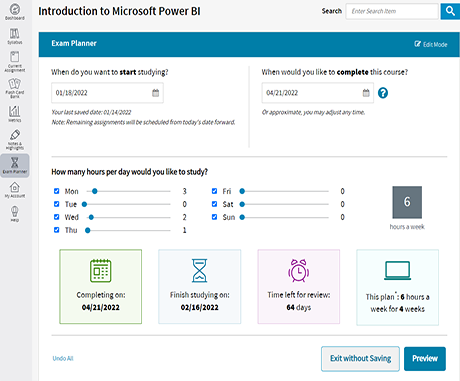Click the Sat hours slider handle
This screenshot has height=381, width=460.
[242, 204]
